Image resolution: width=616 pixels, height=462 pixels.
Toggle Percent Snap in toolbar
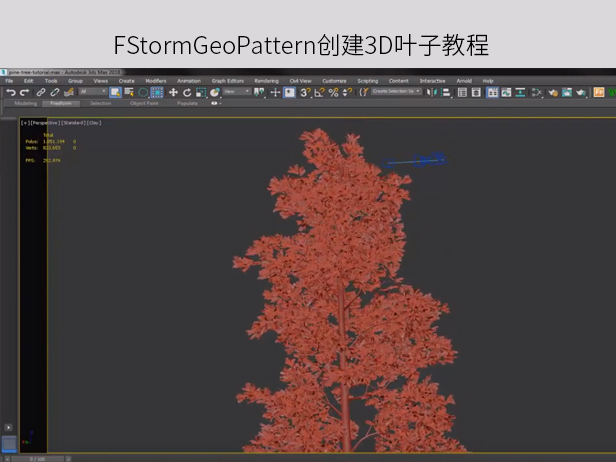pos(333,92)
